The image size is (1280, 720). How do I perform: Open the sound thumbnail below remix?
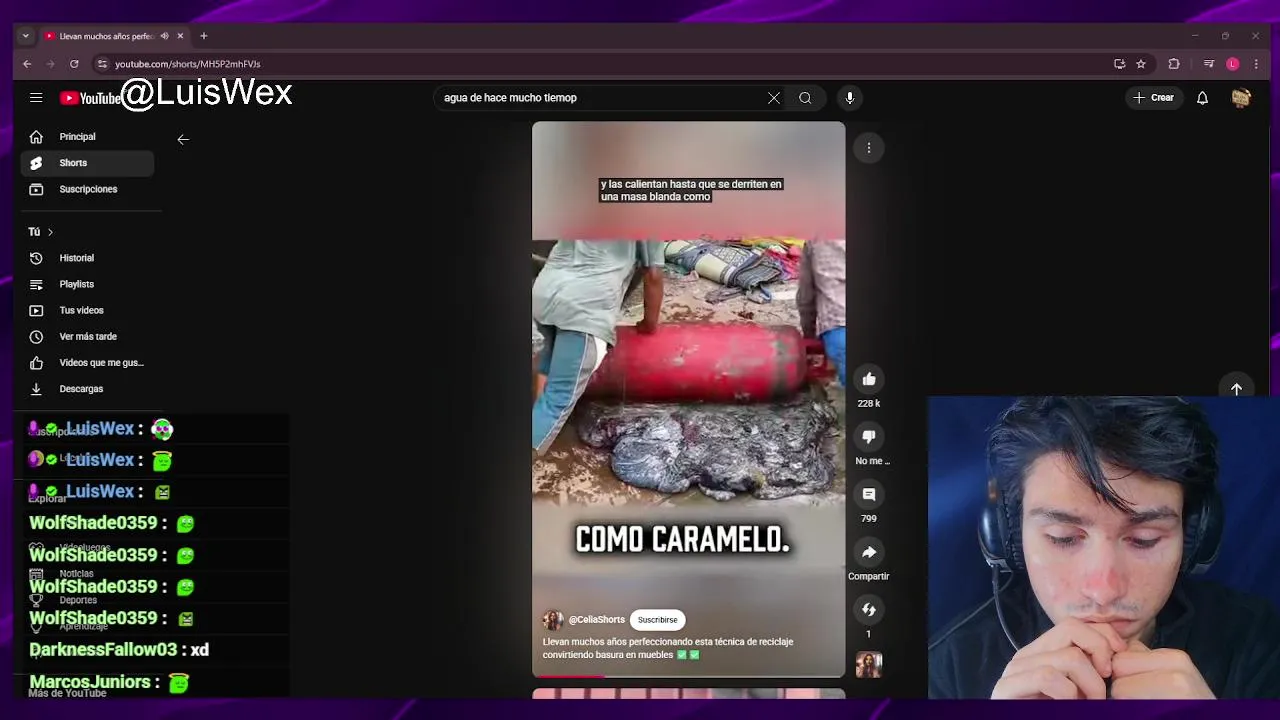869,665
